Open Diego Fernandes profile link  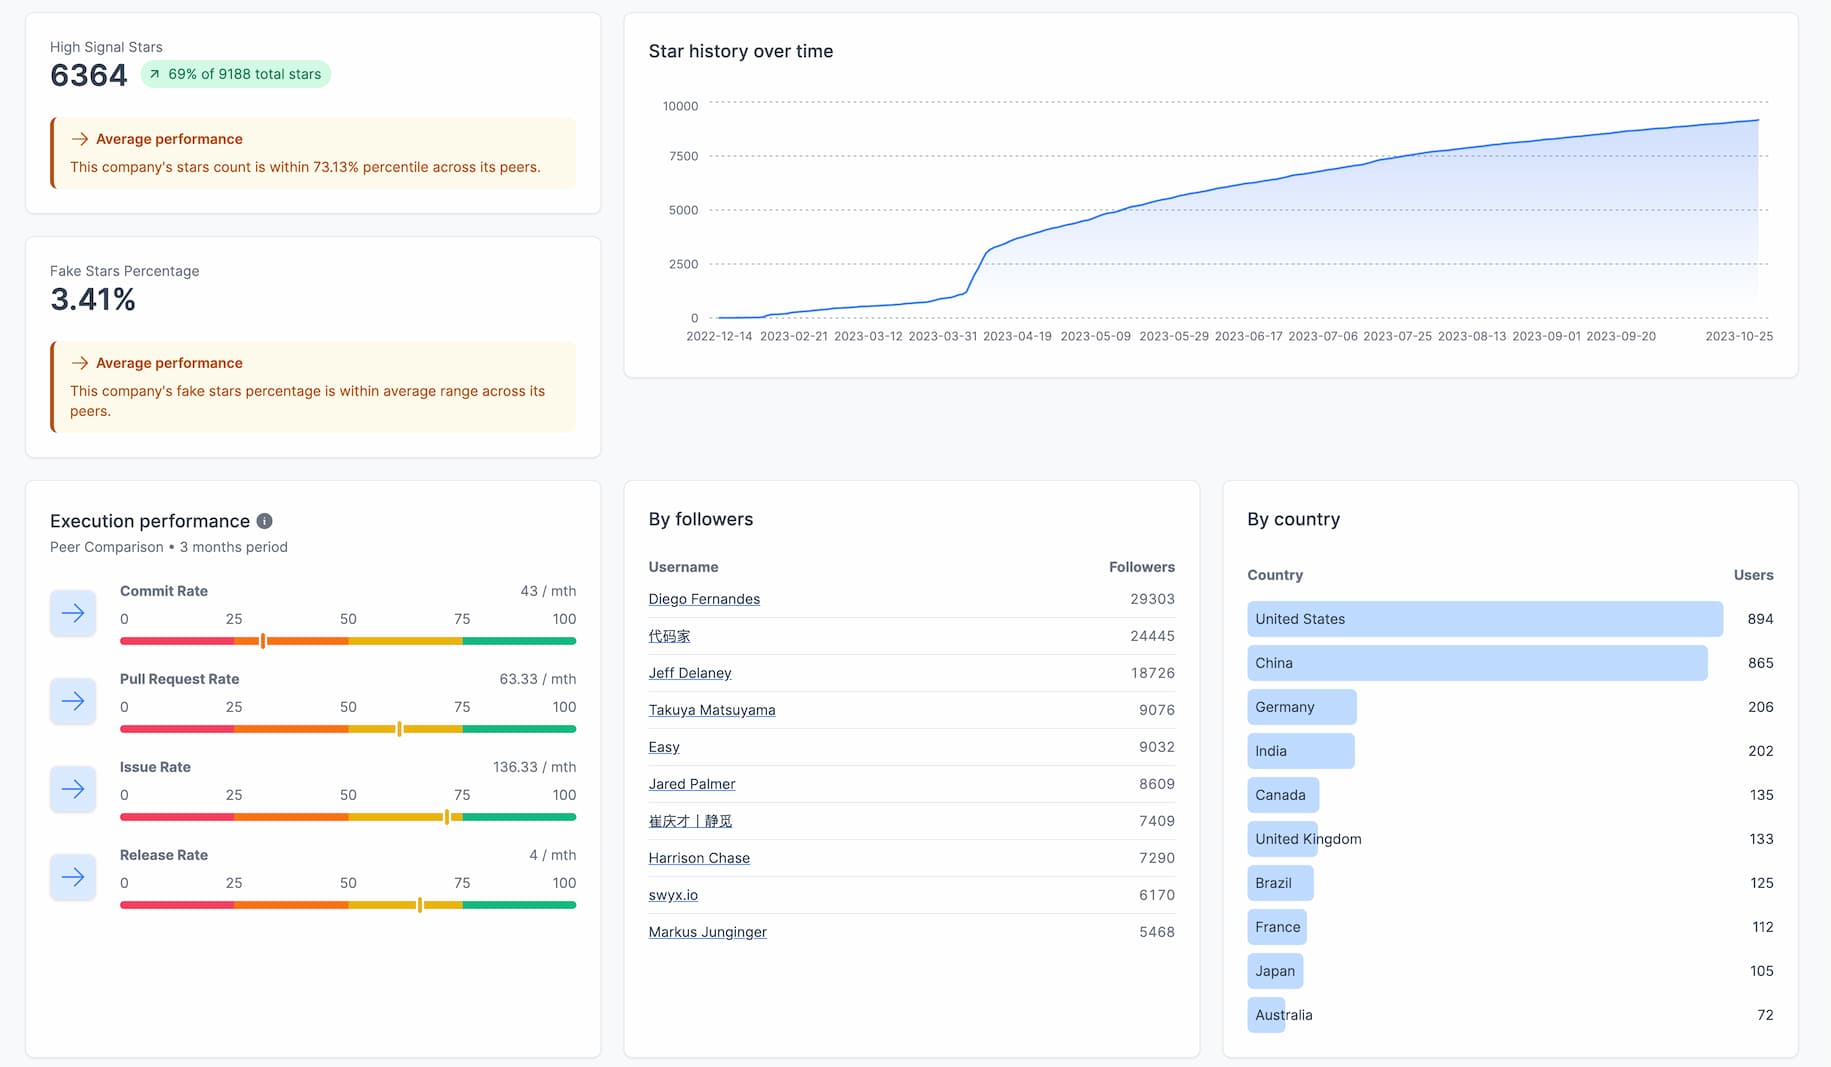click(x=704, y=599)
